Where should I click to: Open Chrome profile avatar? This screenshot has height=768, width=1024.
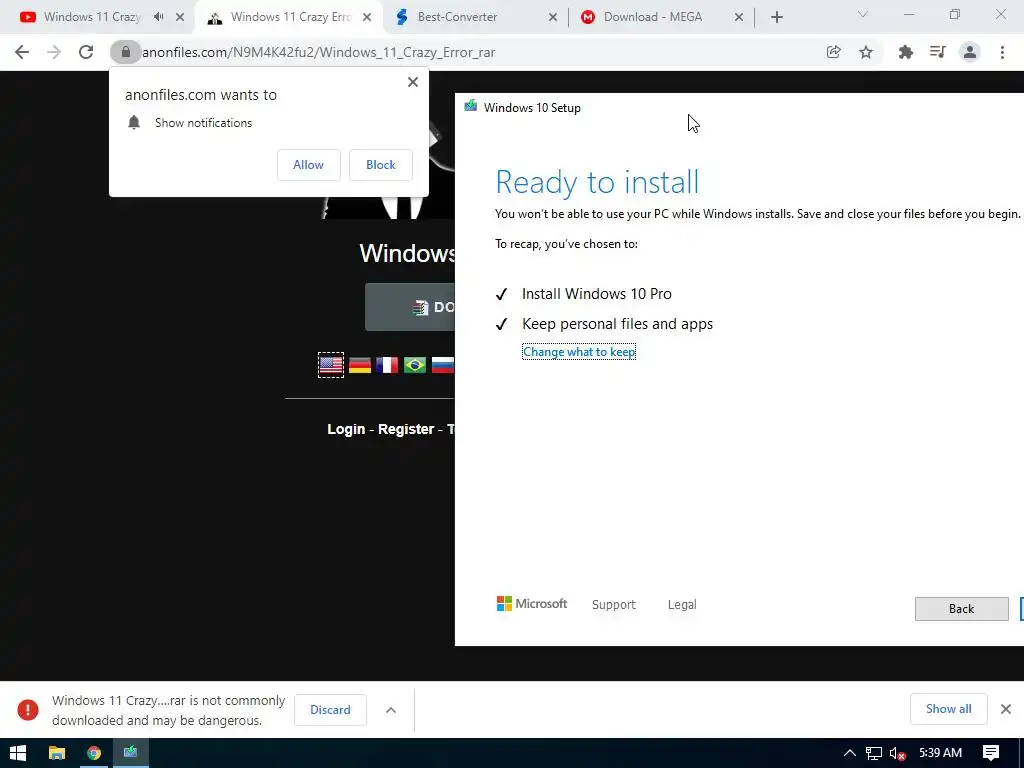click(x=970, y=52)
